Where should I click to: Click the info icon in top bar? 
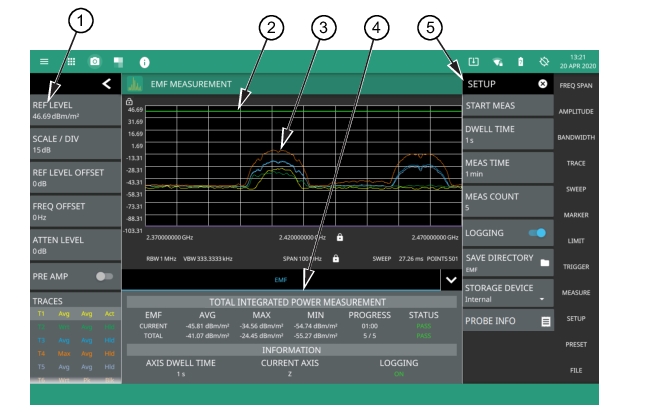click(x=145, y=62)
